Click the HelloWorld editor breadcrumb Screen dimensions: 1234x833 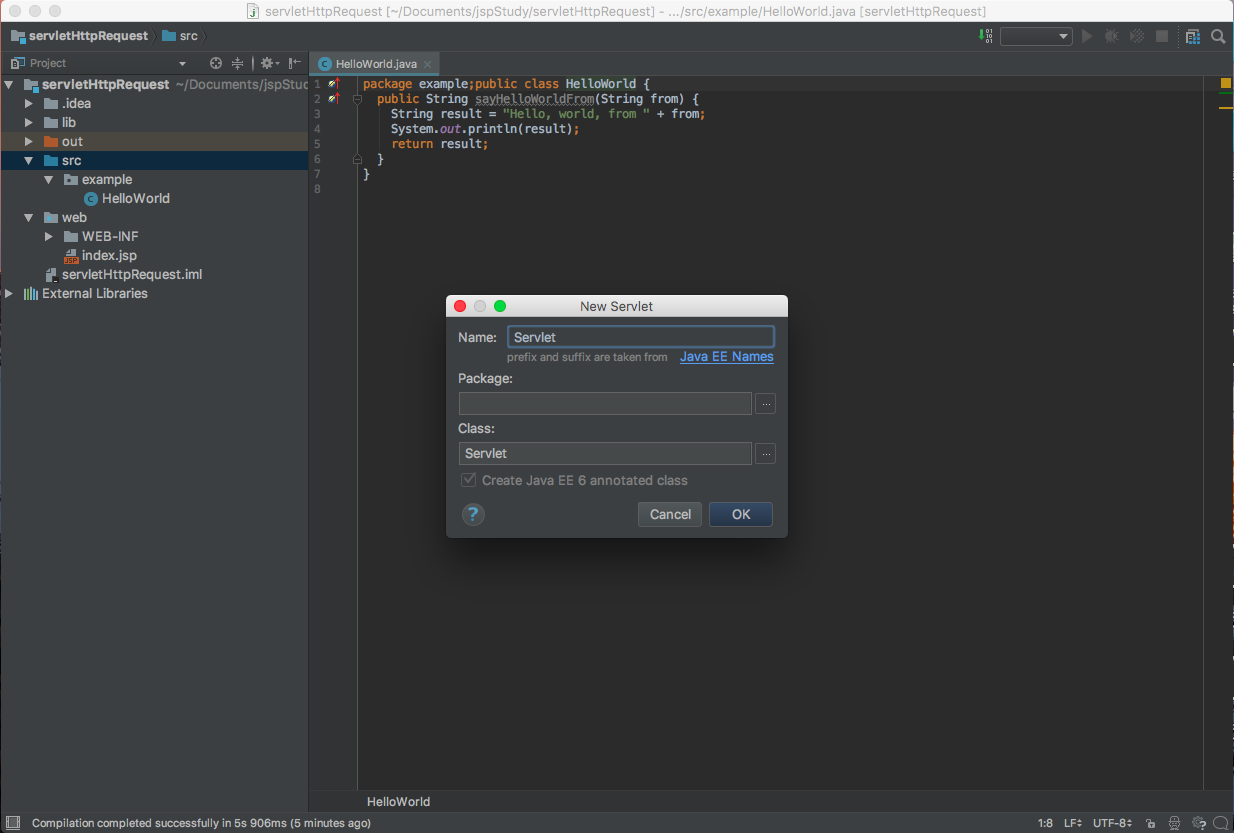[x=398, y=802]
